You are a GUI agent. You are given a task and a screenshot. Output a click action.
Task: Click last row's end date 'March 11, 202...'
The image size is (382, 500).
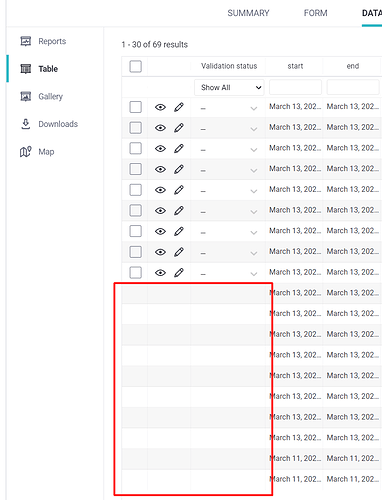click(x=353, y=479)
